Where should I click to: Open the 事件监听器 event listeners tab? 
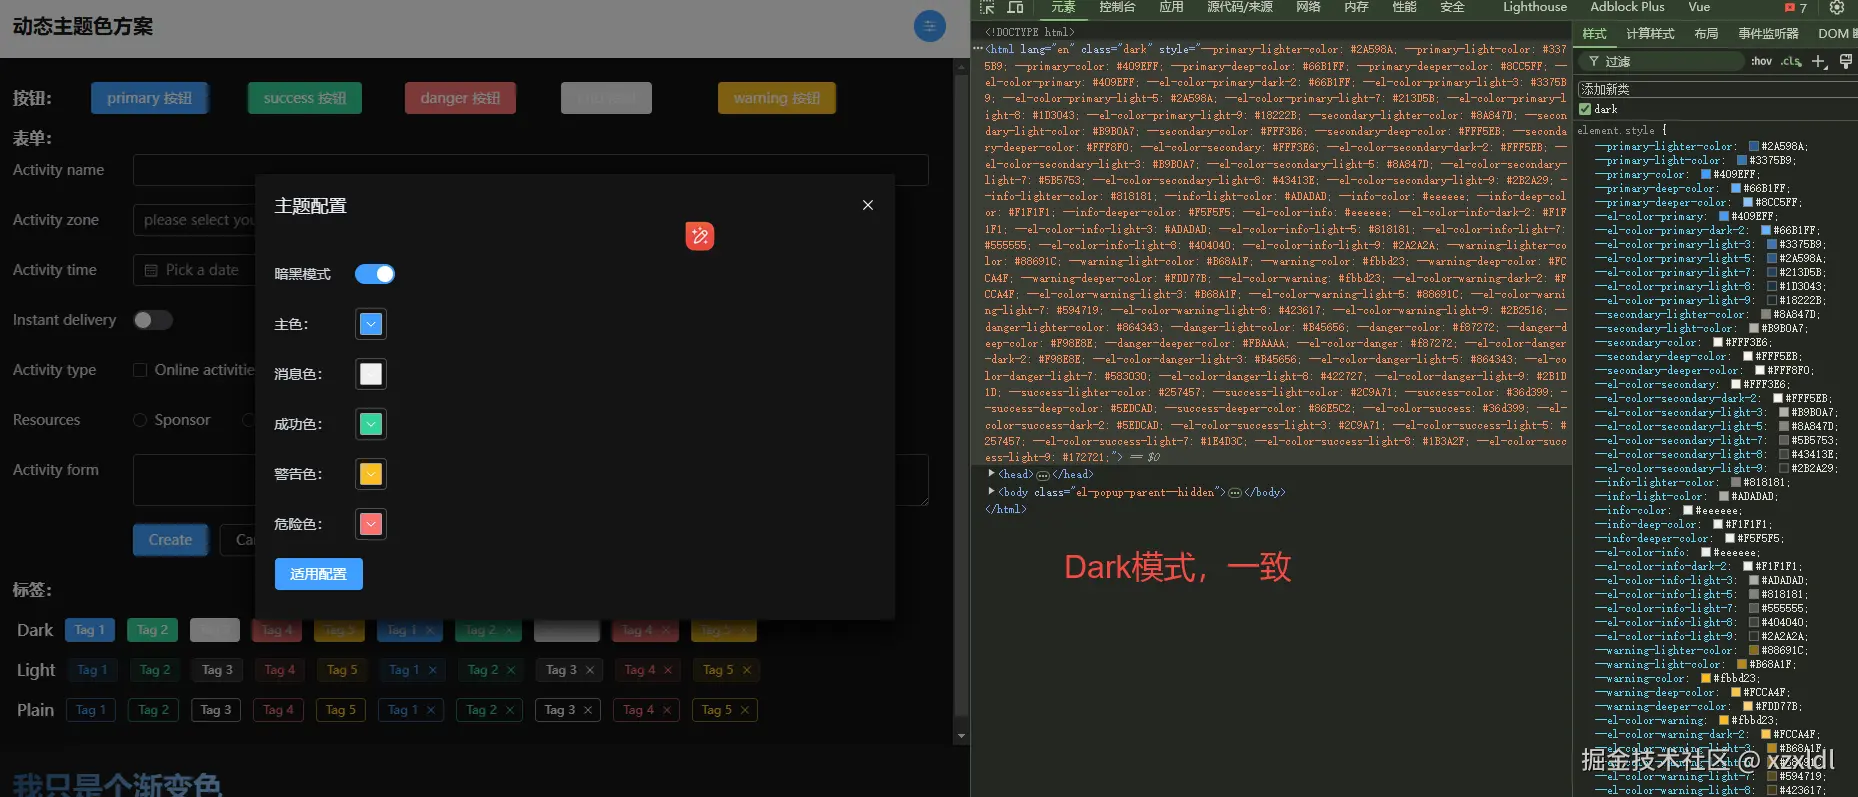(x=1768, y=34)
